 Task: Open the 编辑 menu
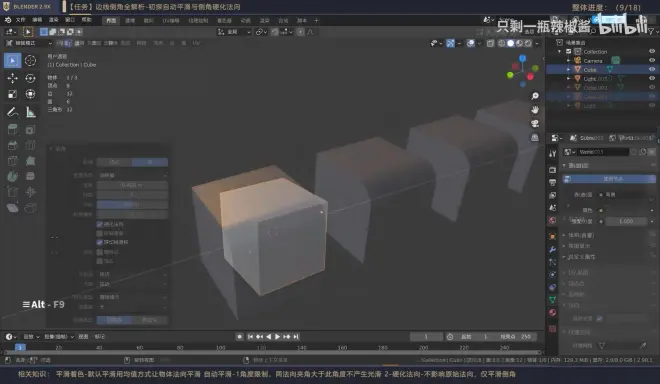click(37, 20)
